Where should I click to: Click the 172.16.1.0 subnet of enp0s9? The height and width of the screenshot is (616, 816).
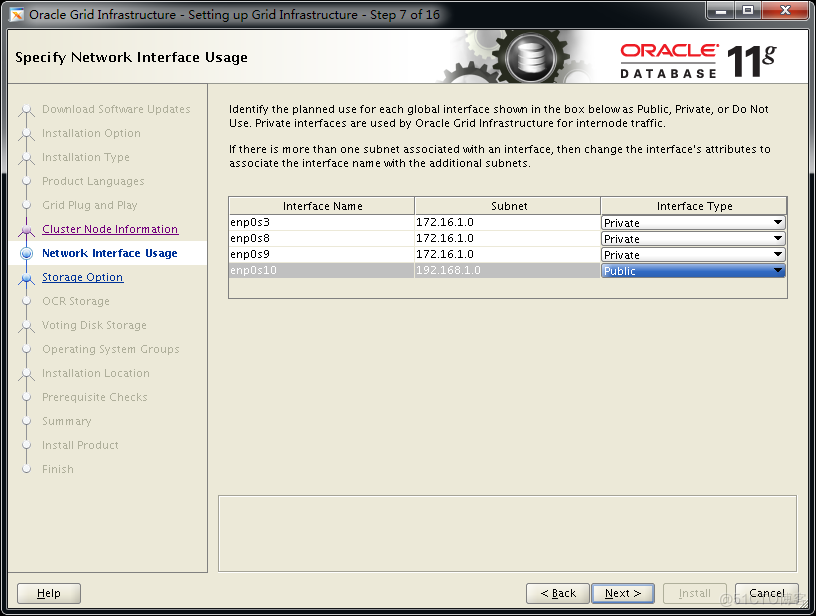coord(507,254)
